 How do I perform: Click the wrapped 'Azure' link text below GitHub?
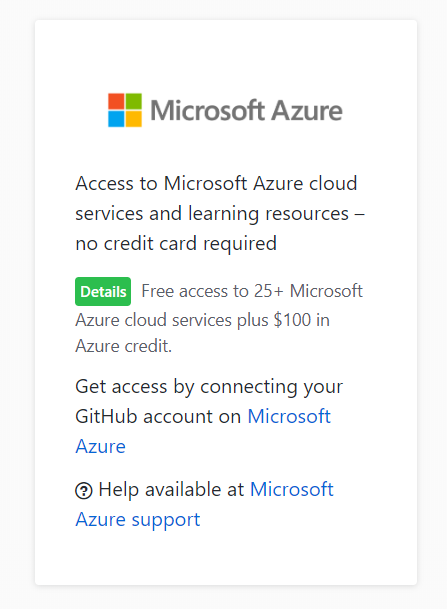pos(101,446)
